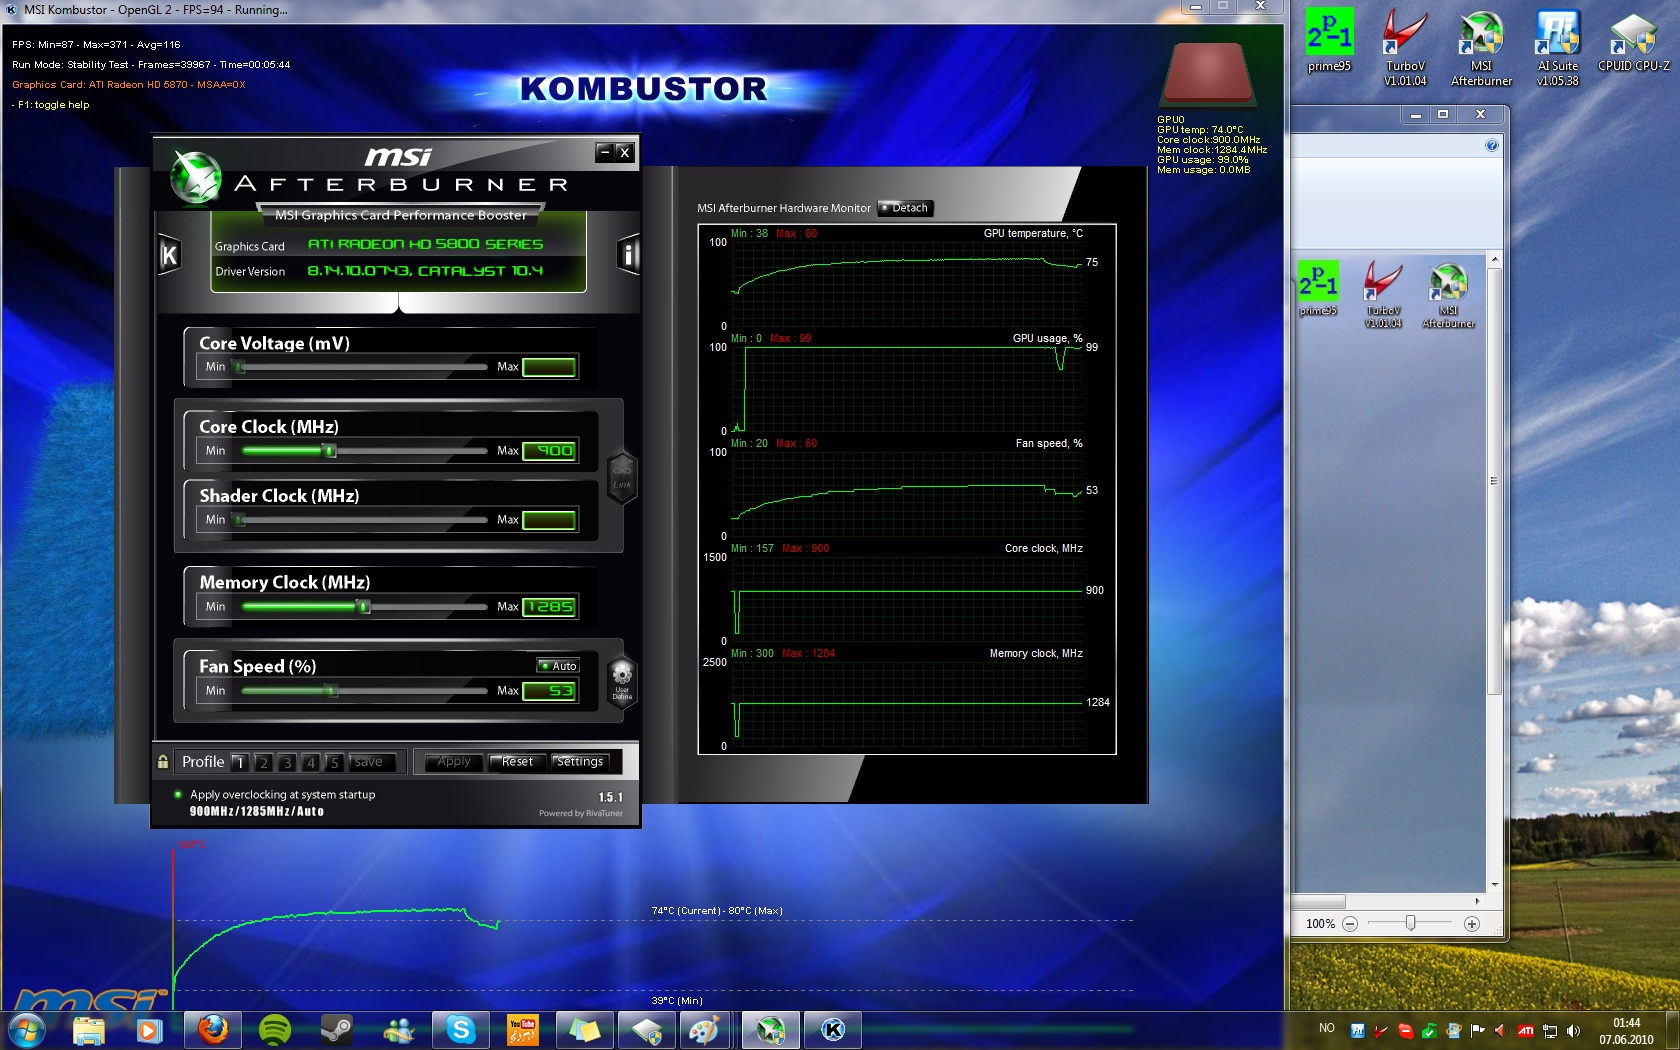Viewport: 1680px width, 1050px height.
Task: Select TurboV icon inside the explorer window
Action: pos(1383,295)
